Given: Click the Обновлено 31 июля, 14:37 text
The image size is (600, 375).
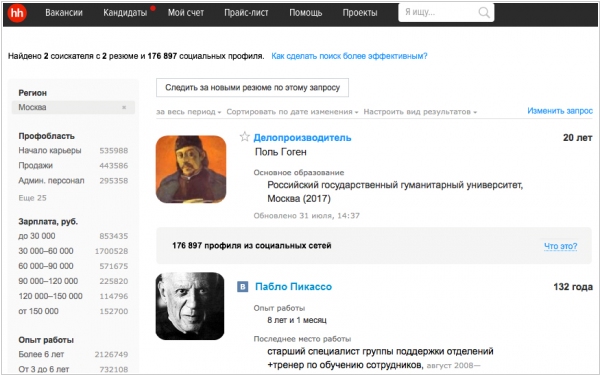Looking at the screenshot, I should coord(307,215).
